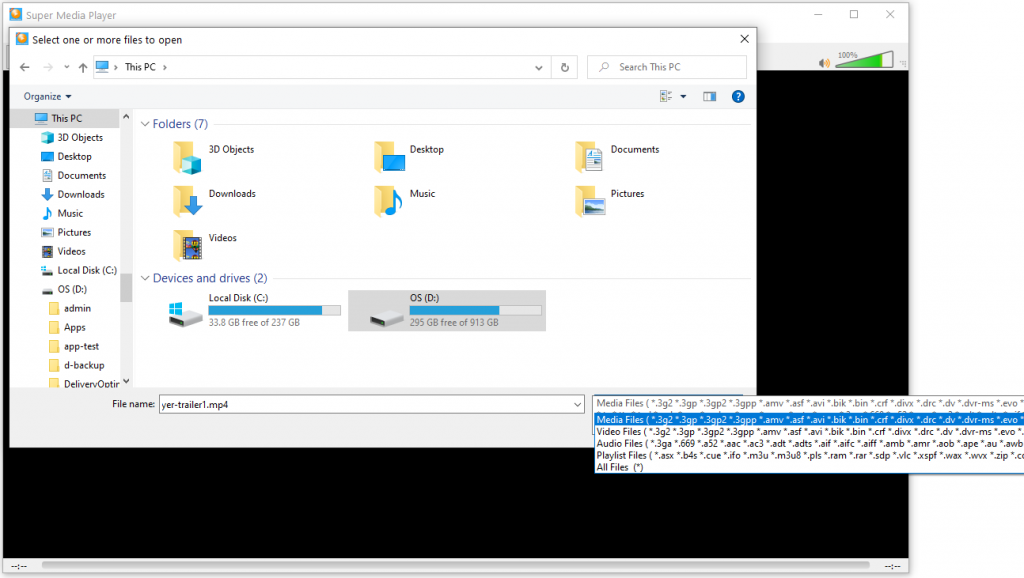The image size is (1024, 578).
Task: Open the 3D Objects folder
Action: pyautogui.click(x=187, y=156)
